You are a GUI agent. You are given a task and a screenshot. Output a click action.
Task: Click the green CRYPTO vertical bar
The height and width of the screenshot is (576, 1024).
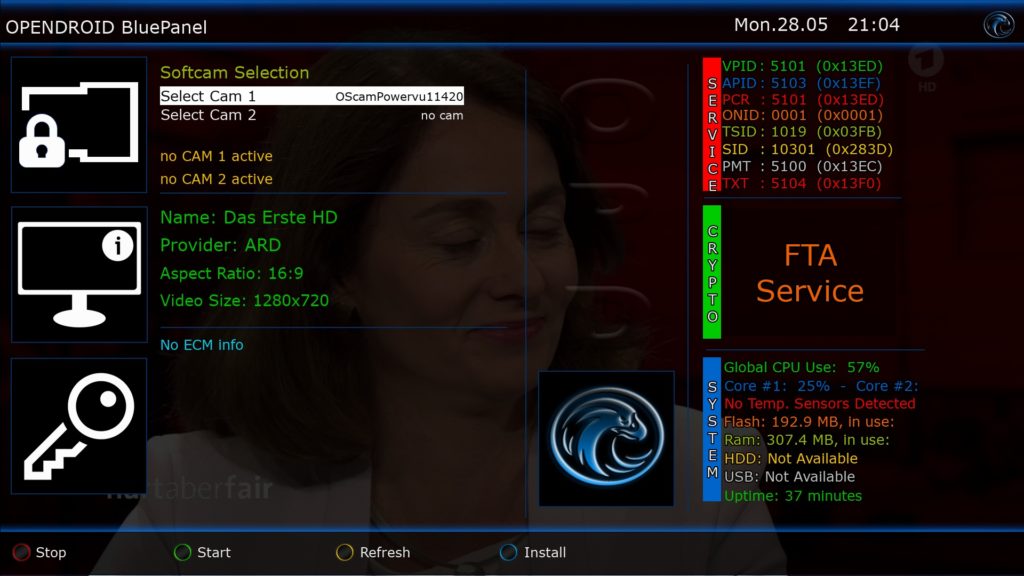point(712,272)
